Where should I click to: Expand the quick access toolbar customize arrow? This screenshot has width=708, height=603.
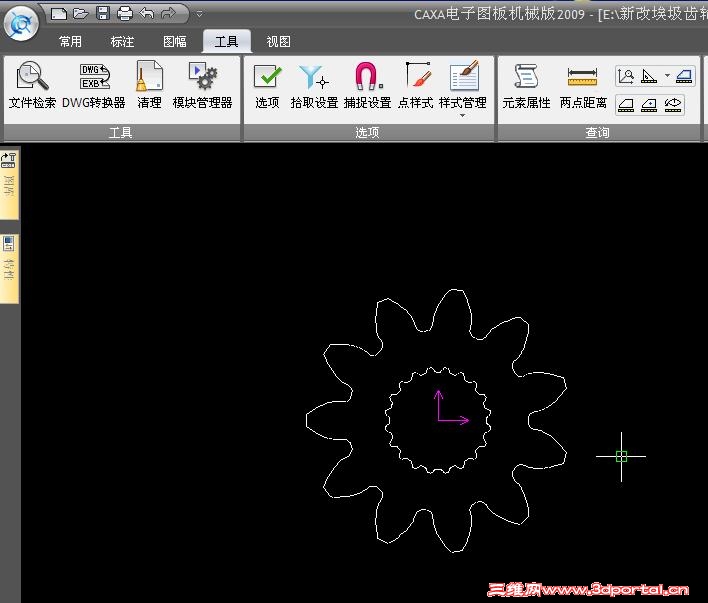199,14
